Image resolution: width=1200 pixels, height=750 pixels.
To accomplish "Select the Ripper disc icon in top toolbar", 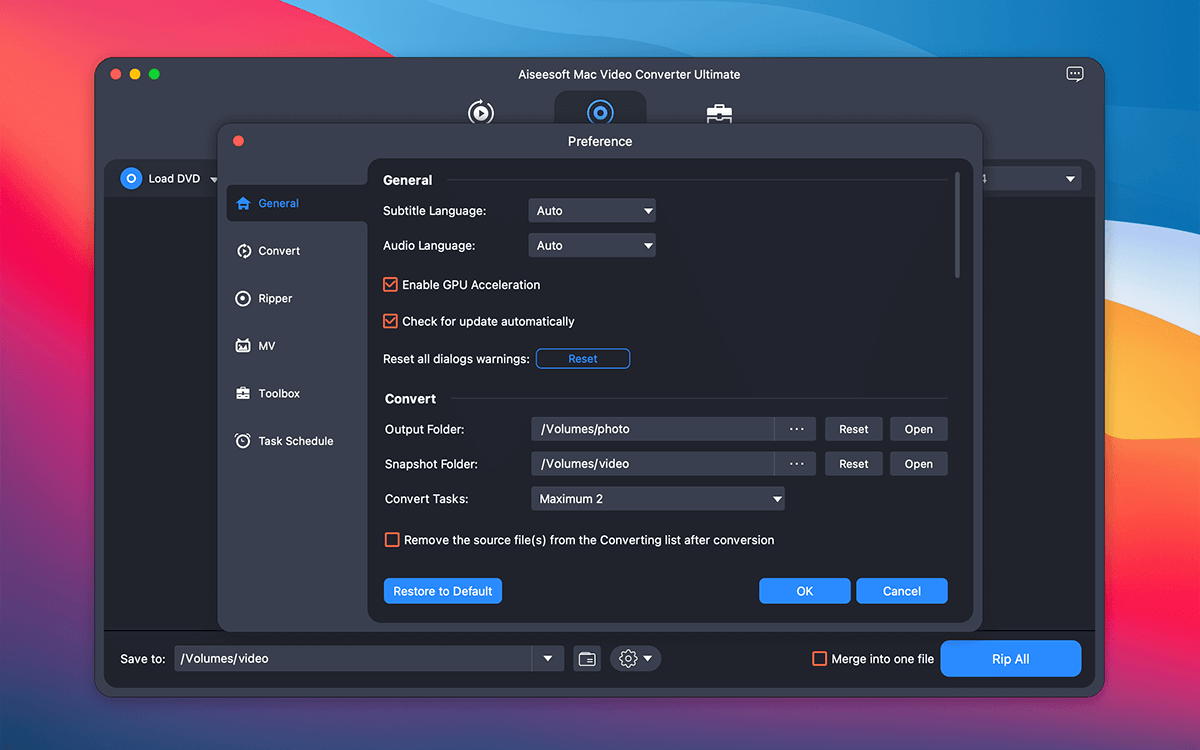I will (600, 112).
